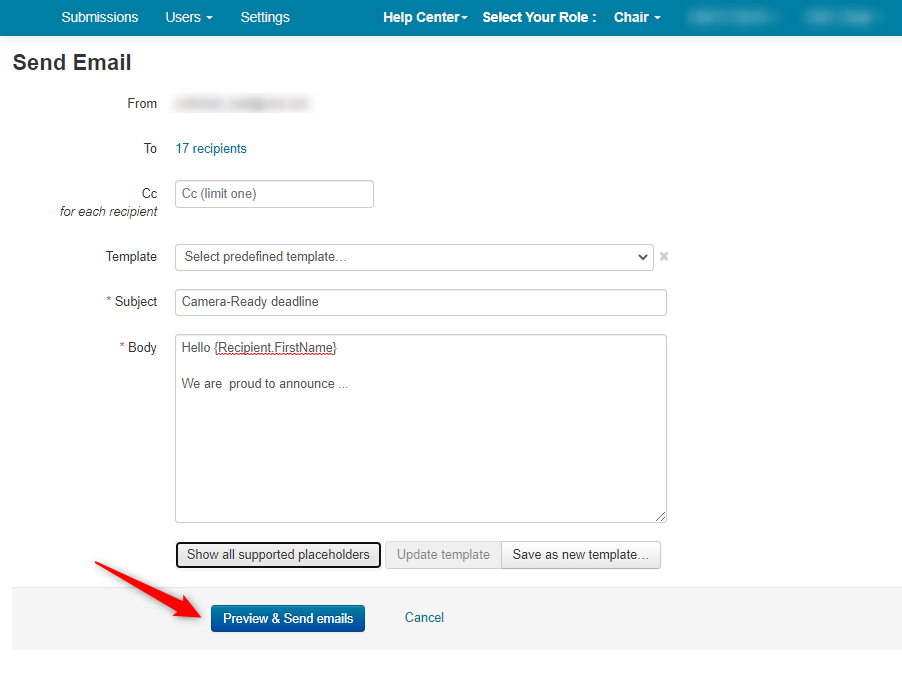Image resolution: width=902 pixels, height=675 pixels.
Task: Click the From label
Action: point(142,104)
